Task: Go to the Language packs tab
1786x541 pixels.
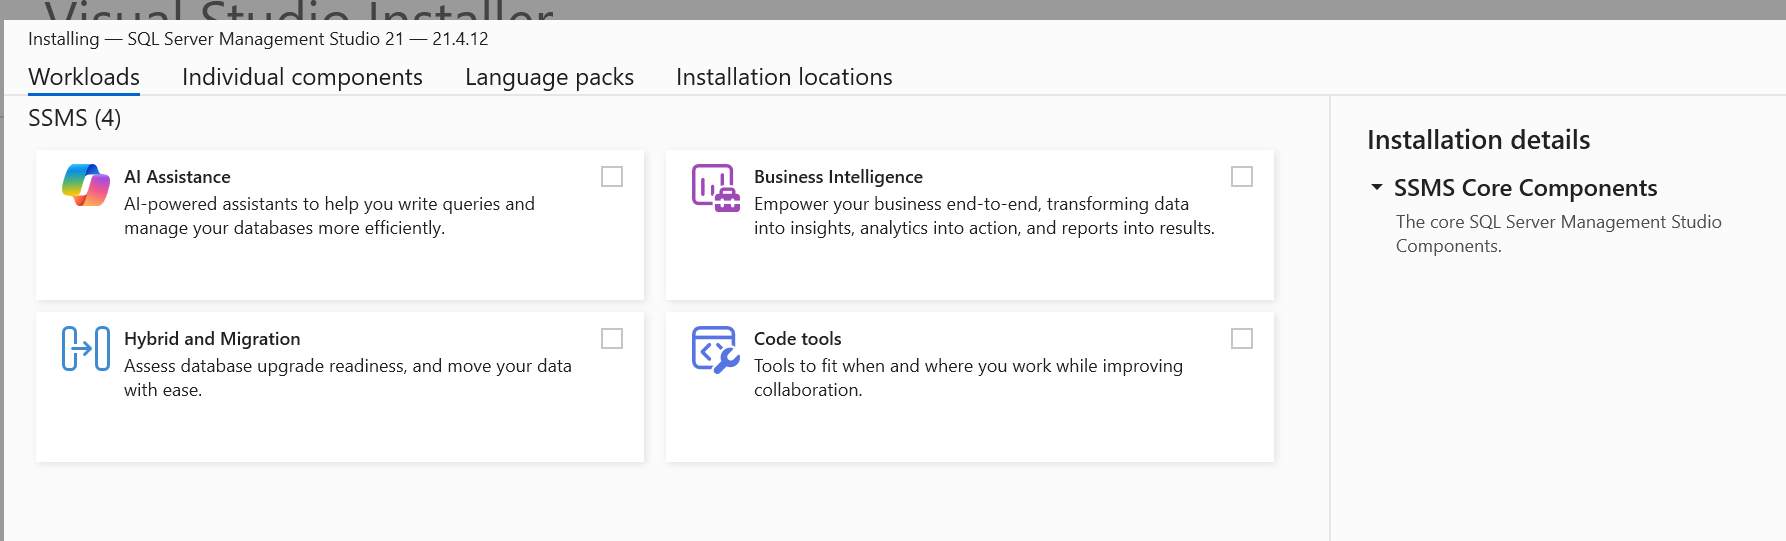Action: pos(549,77)
